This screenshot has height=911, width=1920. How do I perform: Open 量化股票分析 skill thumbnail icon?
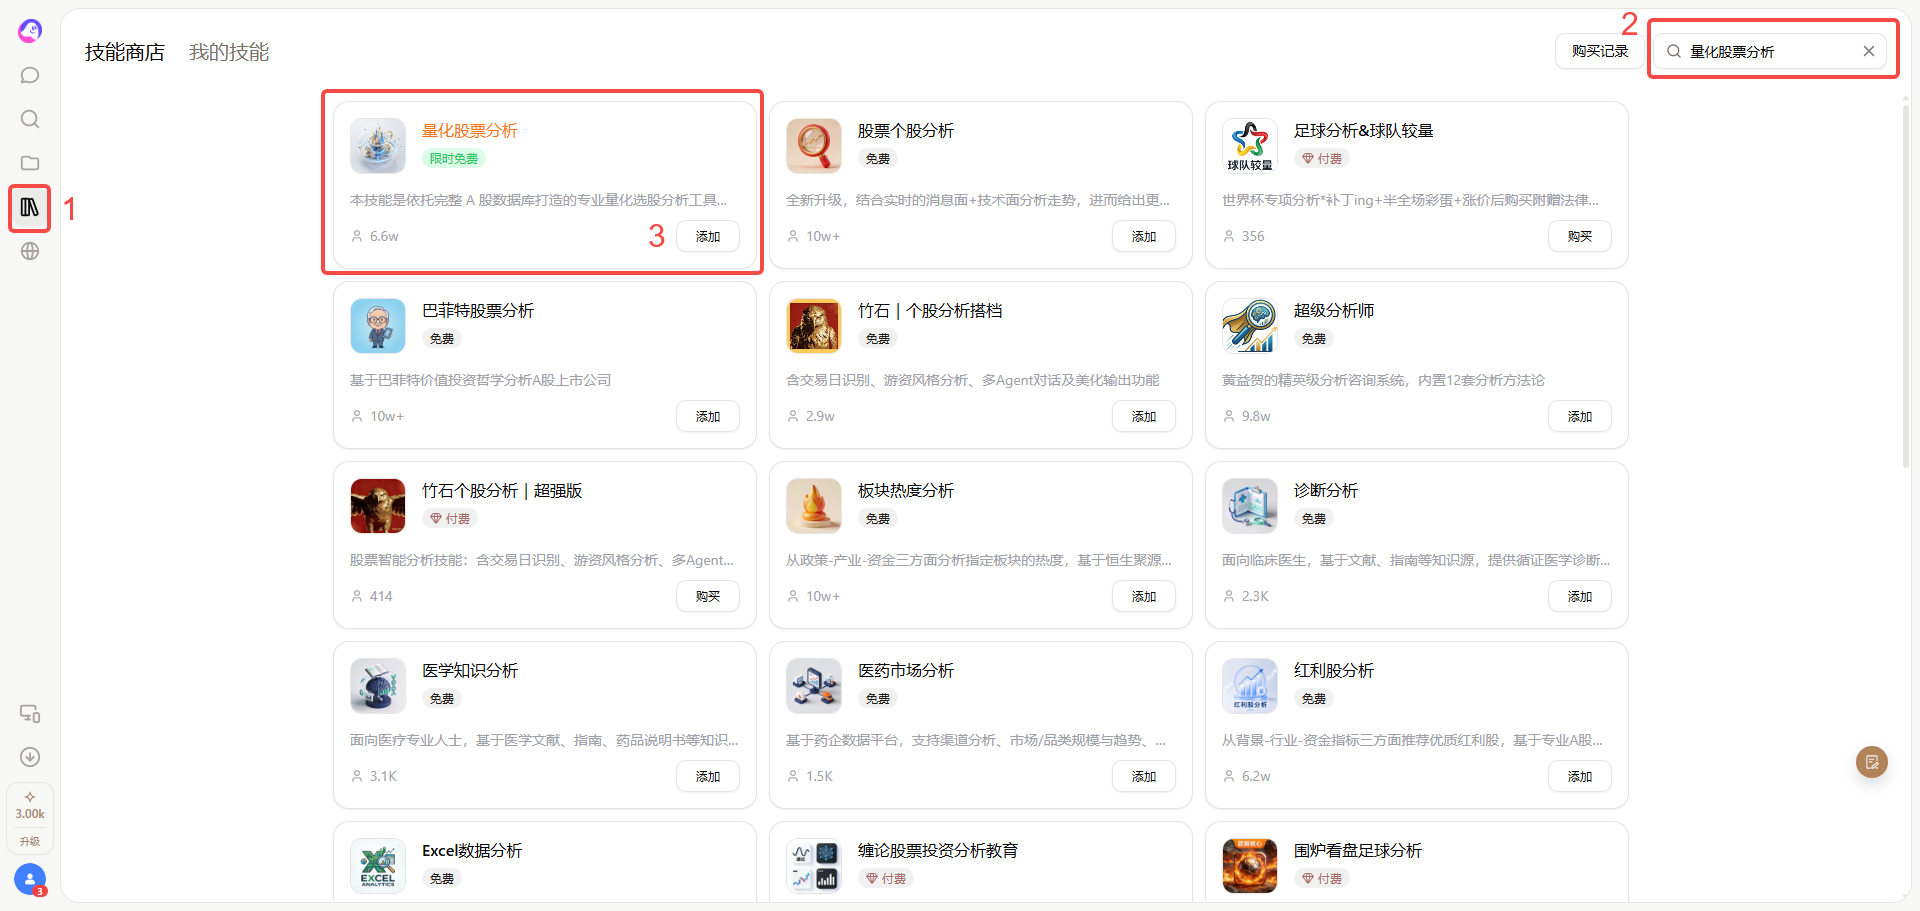point(378,146)
